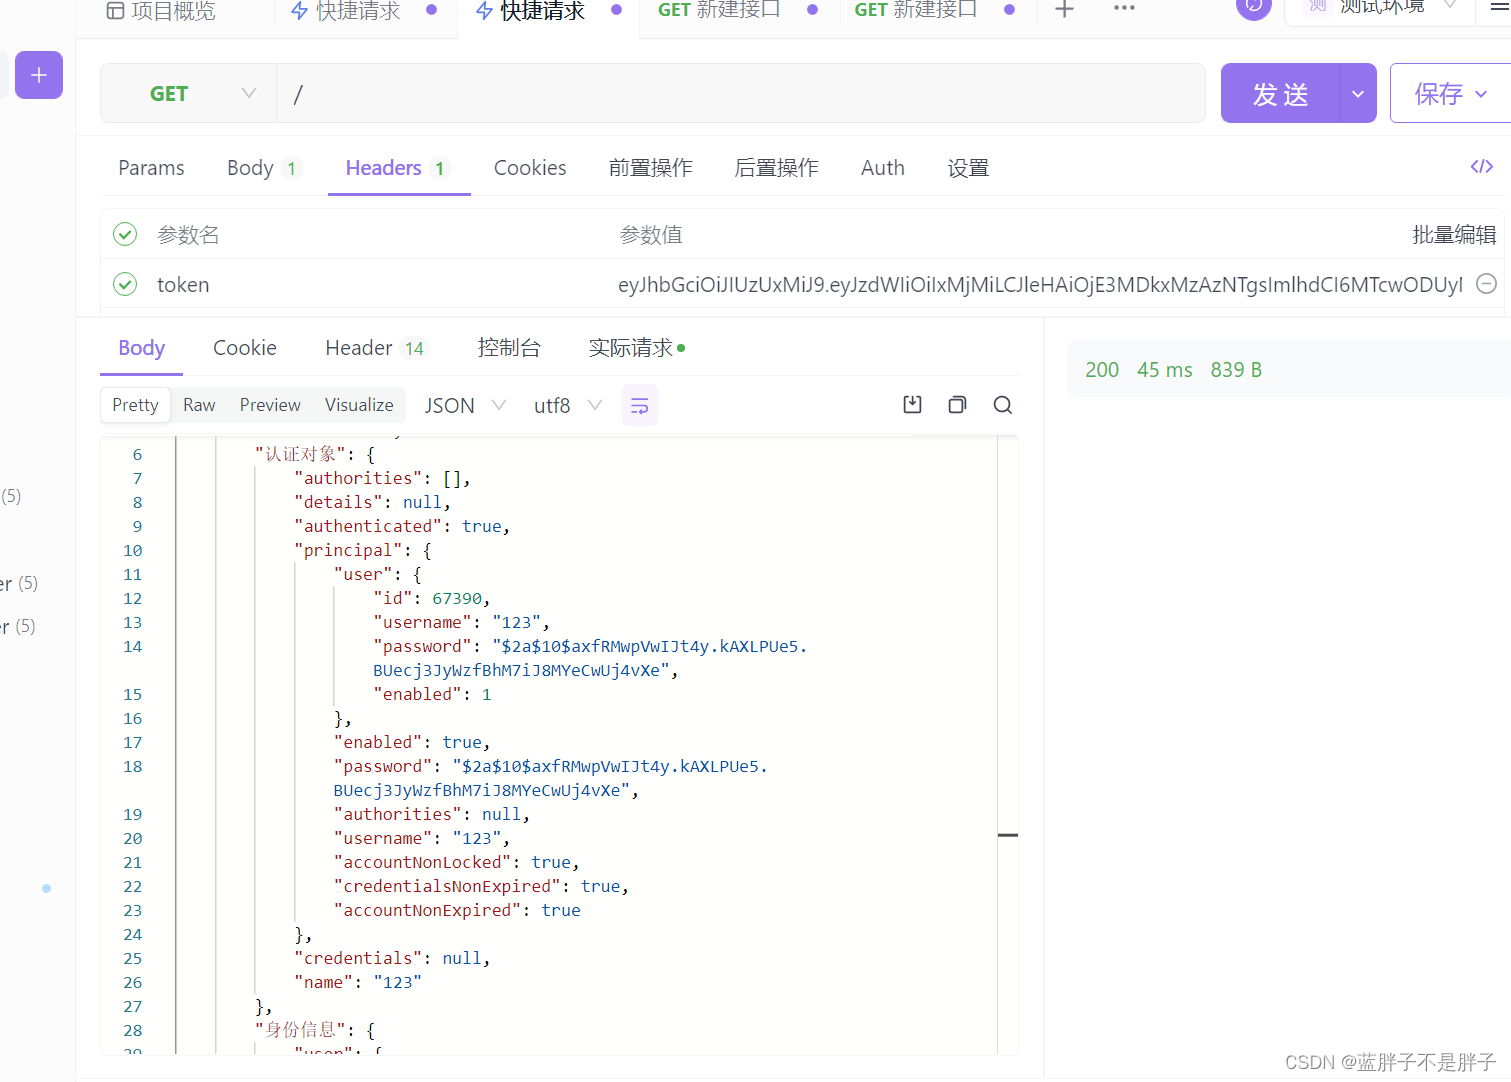Expand the send button dropdown arrow
The height and width of the screenshot is (1082, 1511).
coord(1358,93)
